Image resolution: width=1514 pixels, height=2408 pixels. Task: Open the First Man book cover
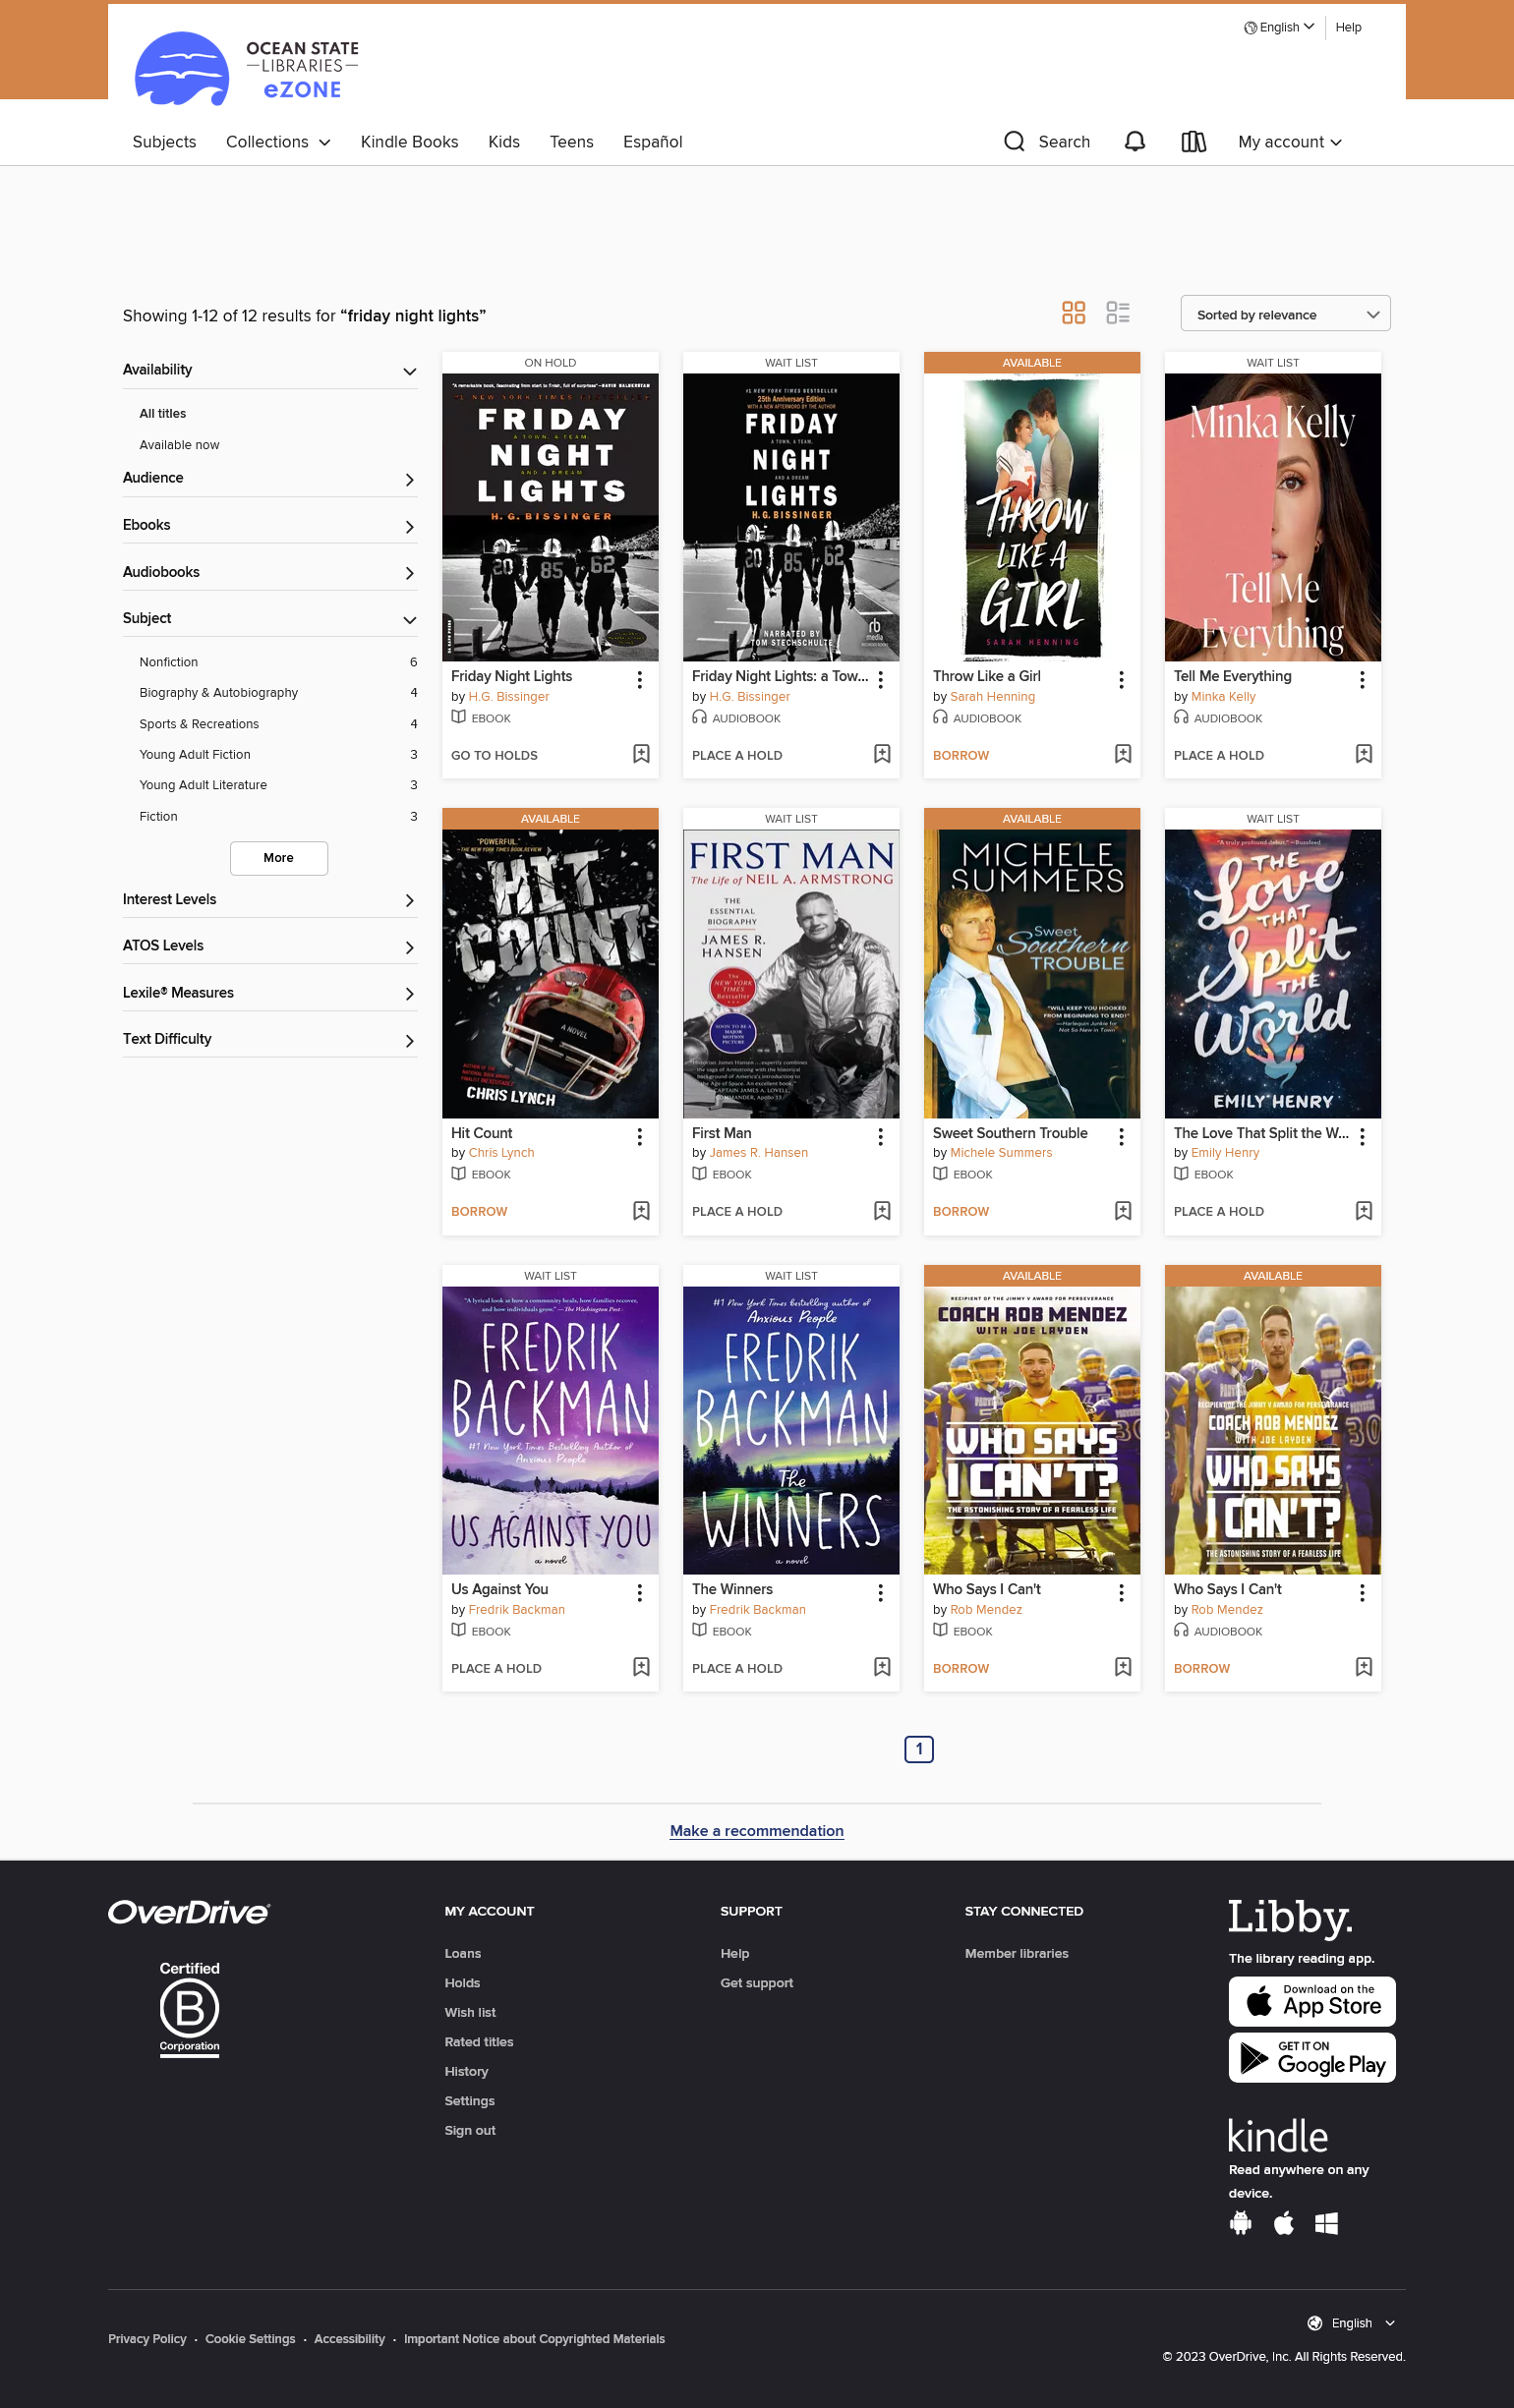[x=791, y=974]
